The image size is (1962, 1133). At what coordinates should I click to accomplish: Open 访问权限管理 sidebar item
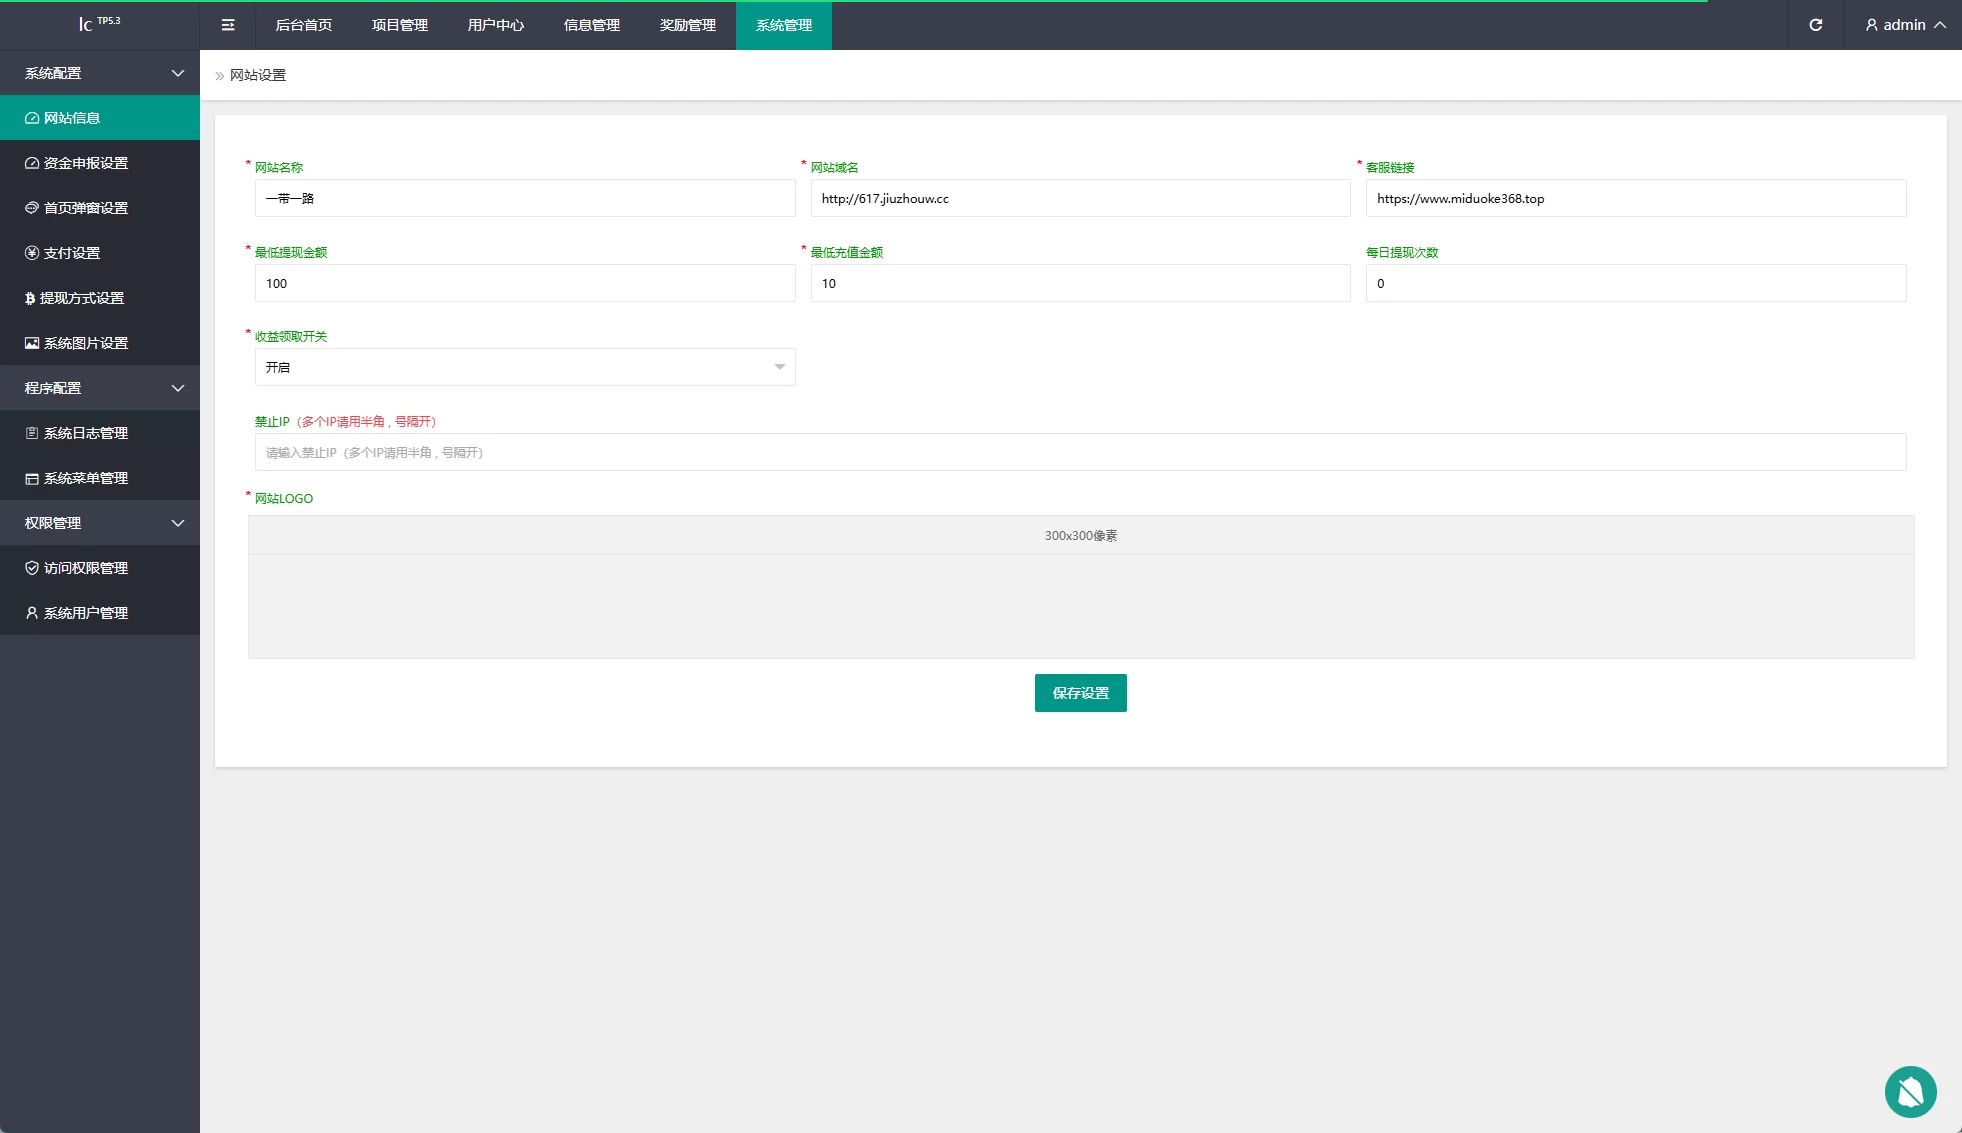pos(86,568)
